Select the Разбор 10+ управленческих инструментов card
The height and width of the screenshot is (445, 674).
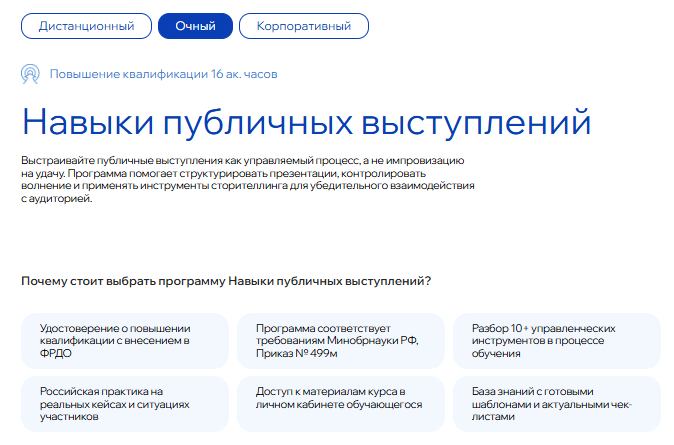[x=557, y=340]
